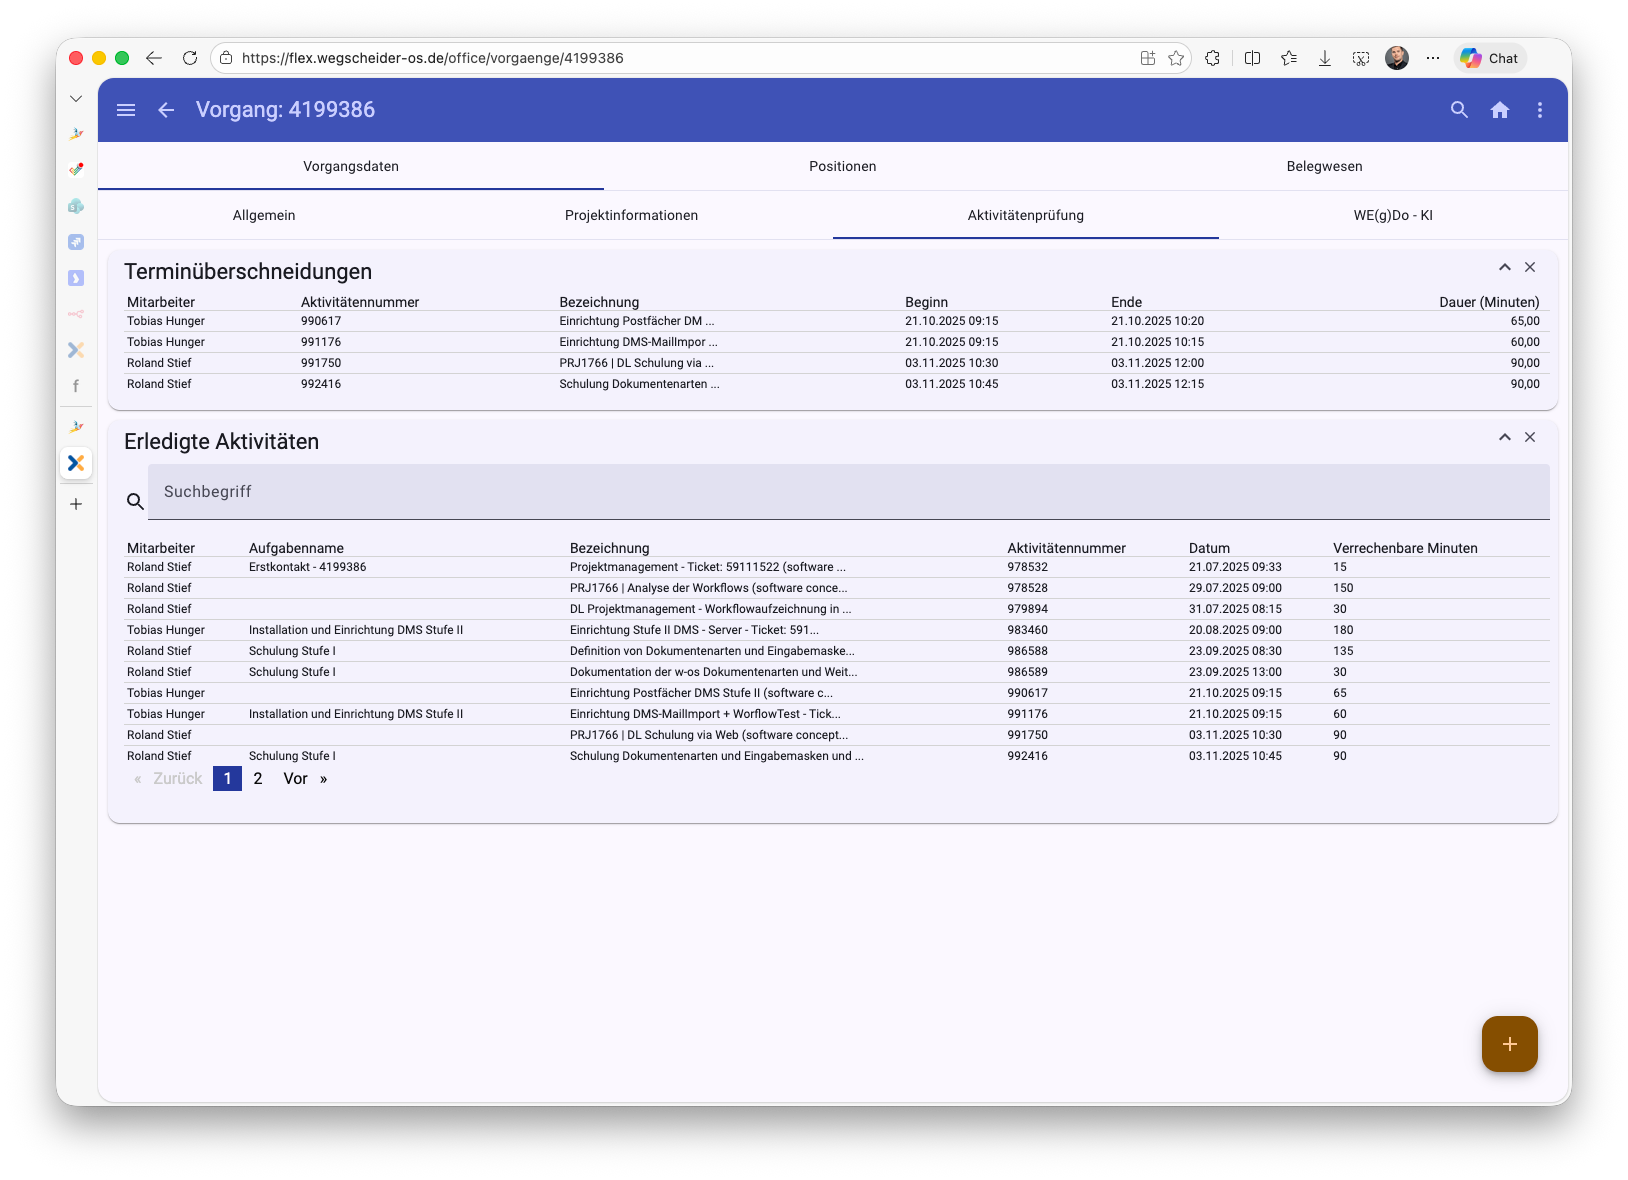Close the Terminüberschneidungen panel
This screenshot has height=1180, width=1628.
pyautogui.click(x=1530, y=267)
